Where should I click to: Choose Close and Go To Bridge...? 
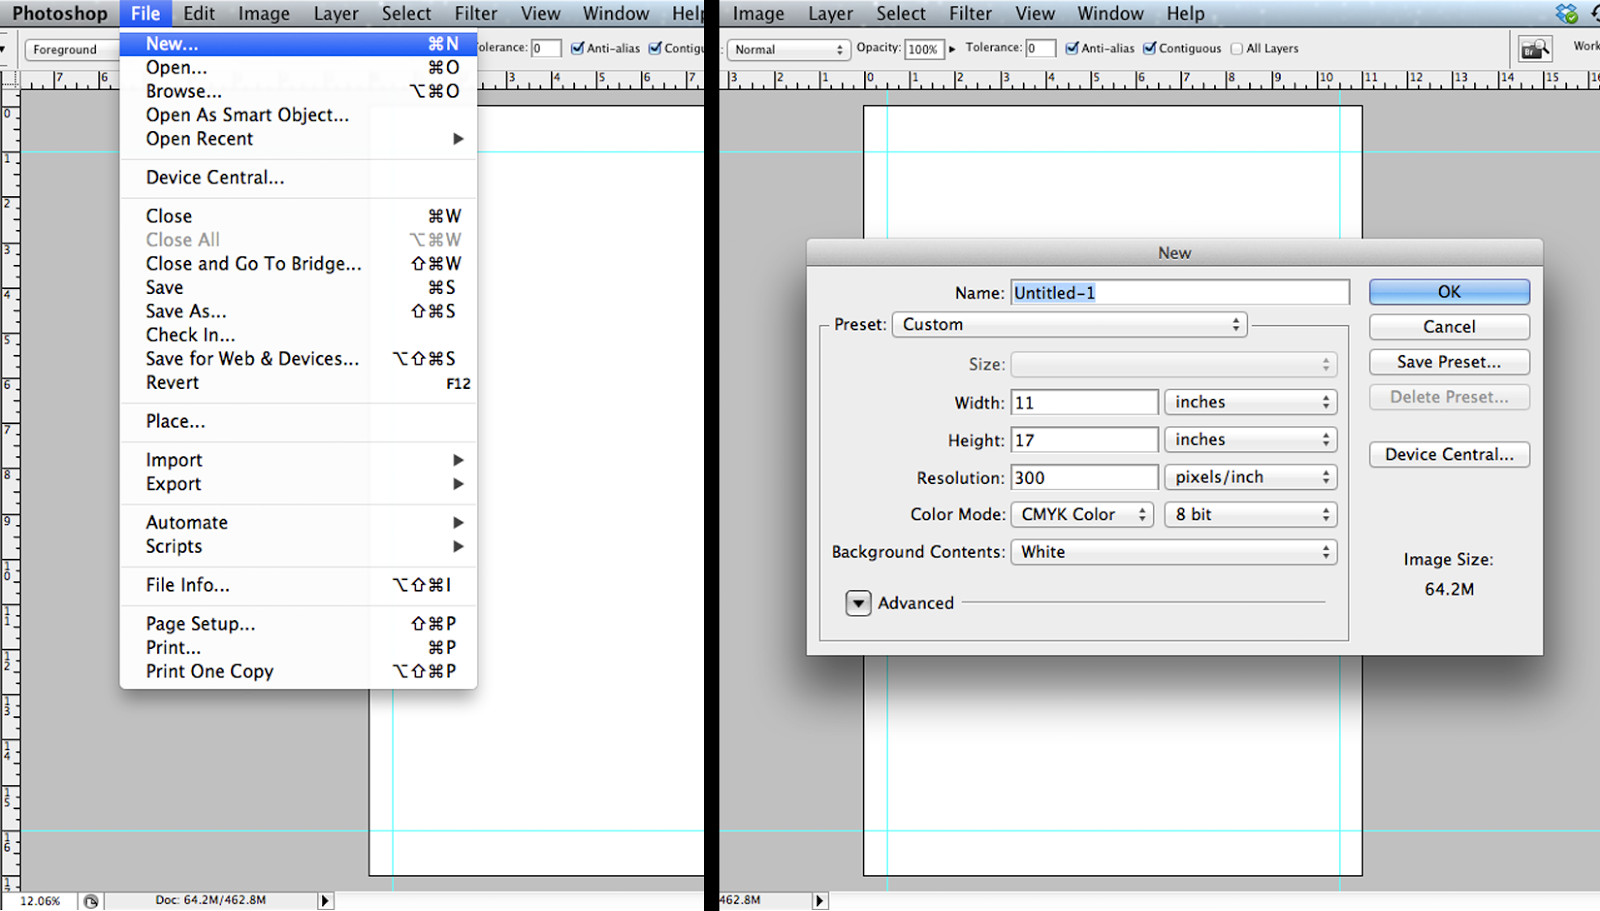point(298,264)
